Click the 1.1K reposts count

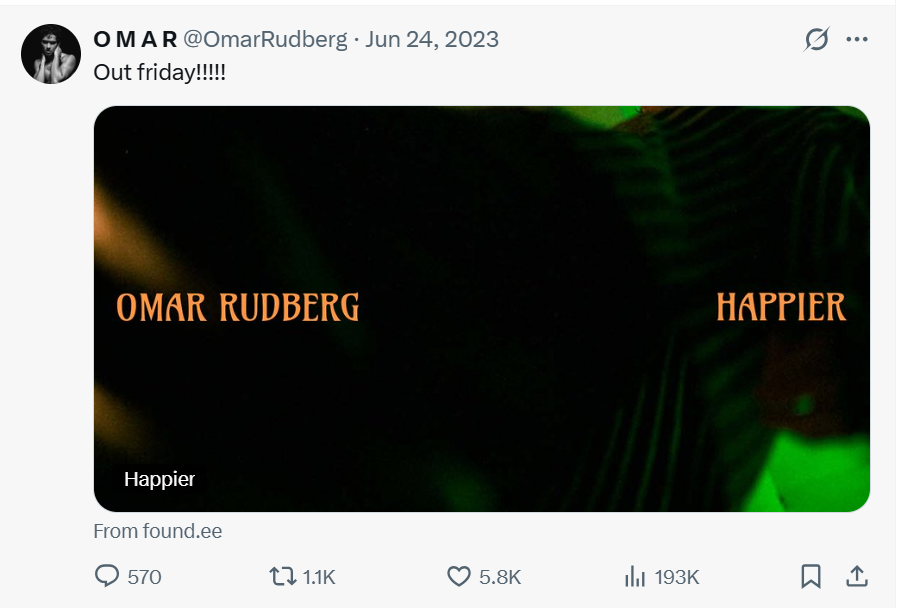pos(319,577)
